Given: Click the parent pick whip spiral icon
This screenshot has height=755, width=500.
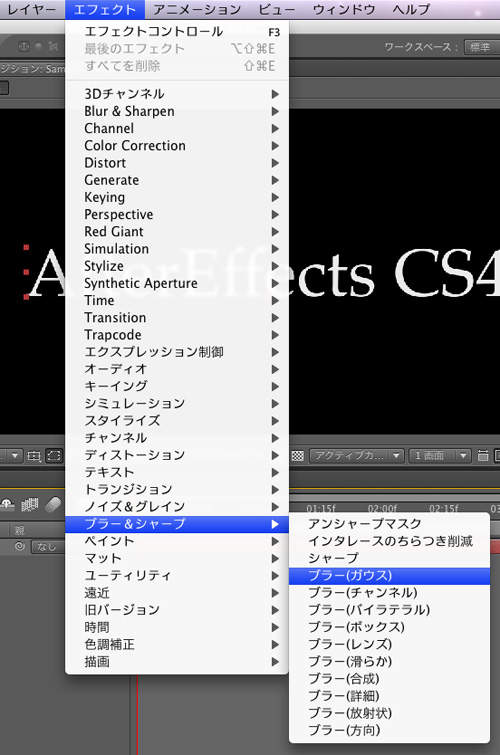Looking at the screenshot, I should (x=20, y=547).
